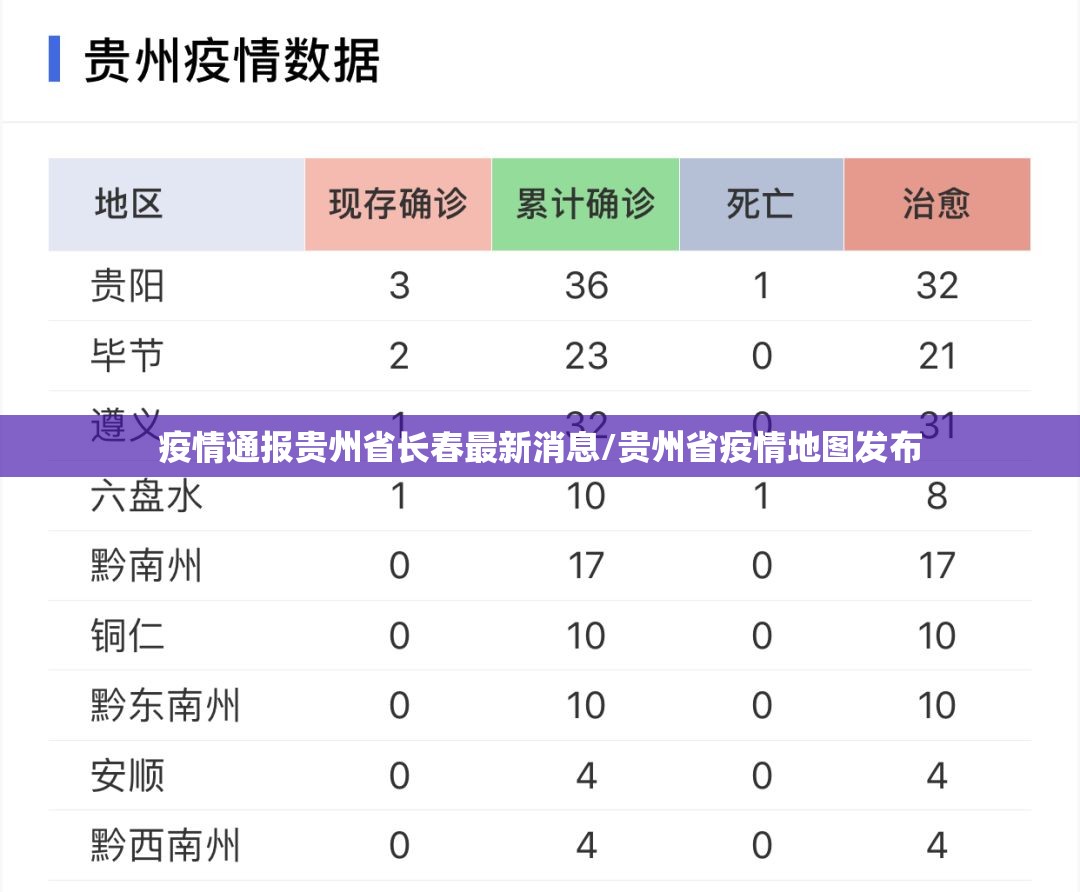
Task: Click 贵阳's cumulative confirmed value 36
Action: [586, 286]
